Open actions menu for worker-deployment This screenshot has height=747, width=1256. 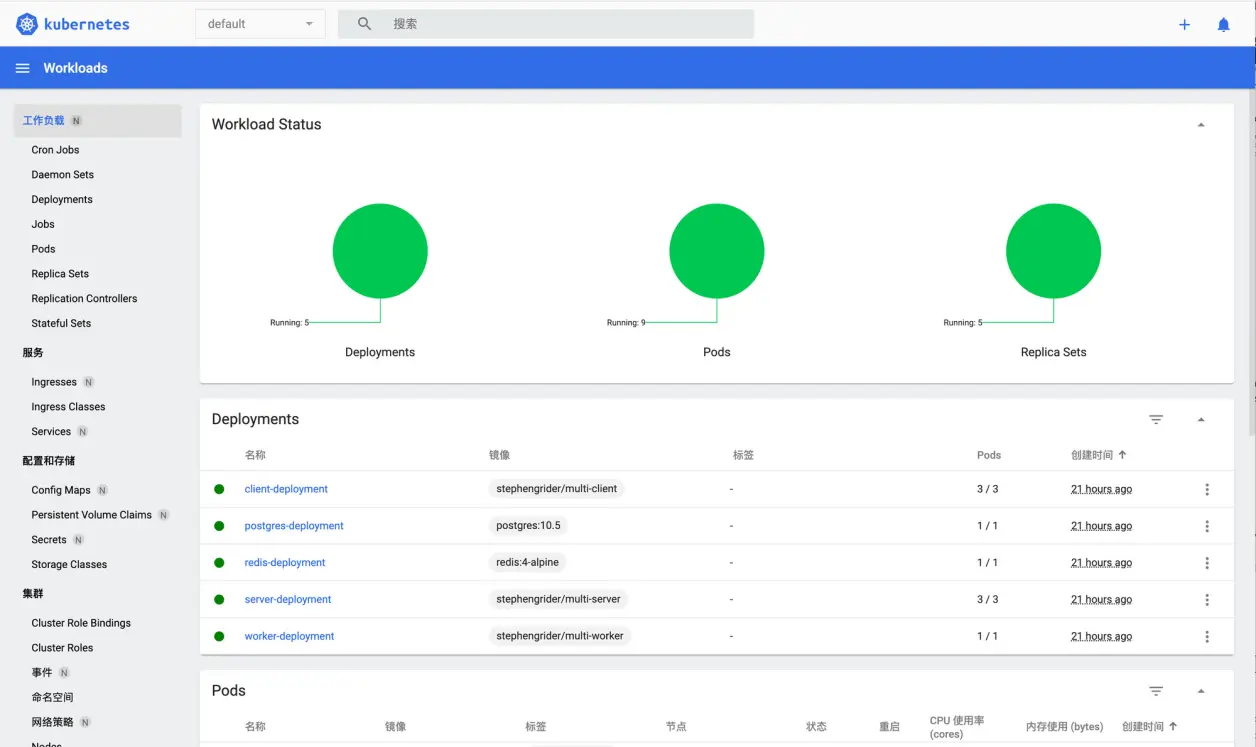(x=1207, y=637)
